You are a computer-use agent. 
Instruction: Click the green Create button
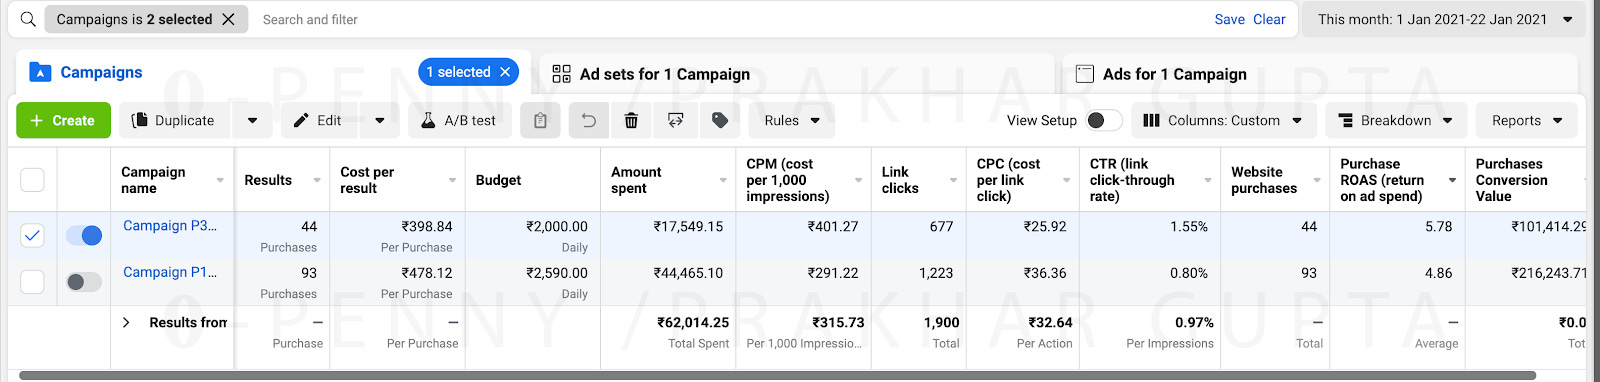(x=63, y=121)
